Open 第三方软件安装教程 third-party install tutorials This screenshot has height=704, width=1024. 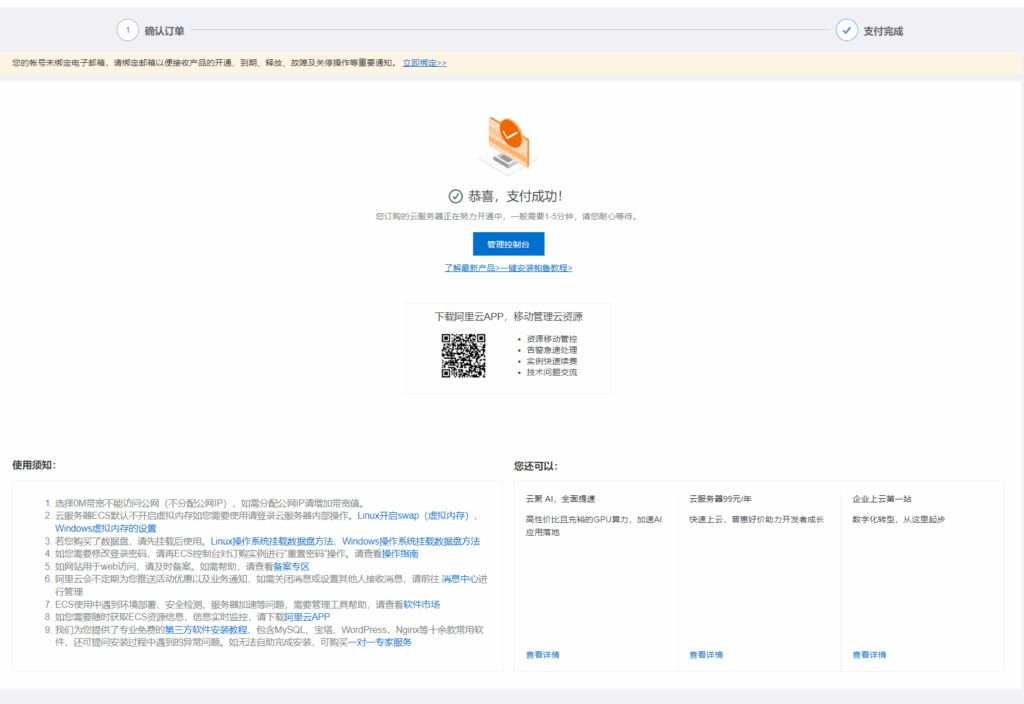coord(205,631)
